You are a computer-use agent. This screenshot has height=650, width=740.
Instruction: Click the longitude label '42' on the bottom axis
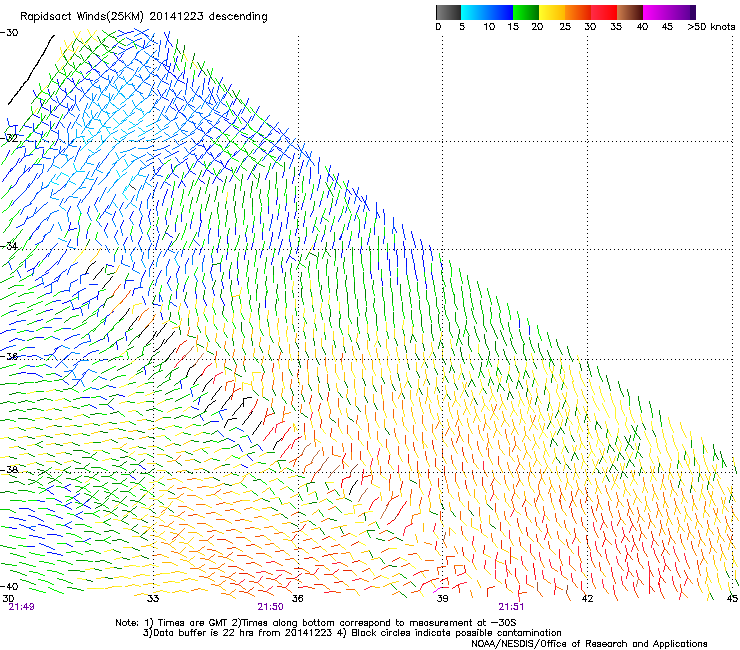pos(587,599)
